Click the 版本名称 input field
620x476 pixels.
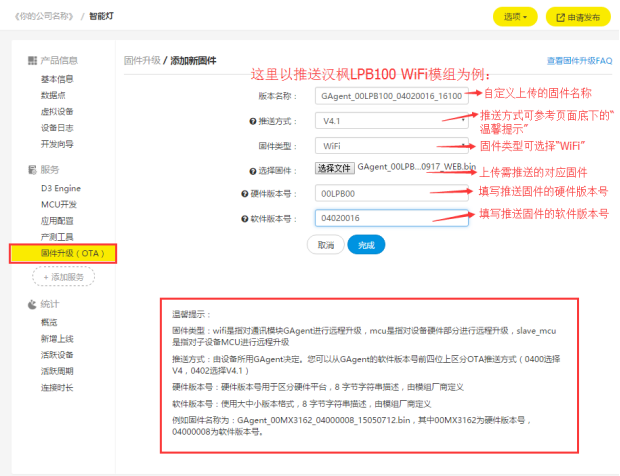point(392,96)
